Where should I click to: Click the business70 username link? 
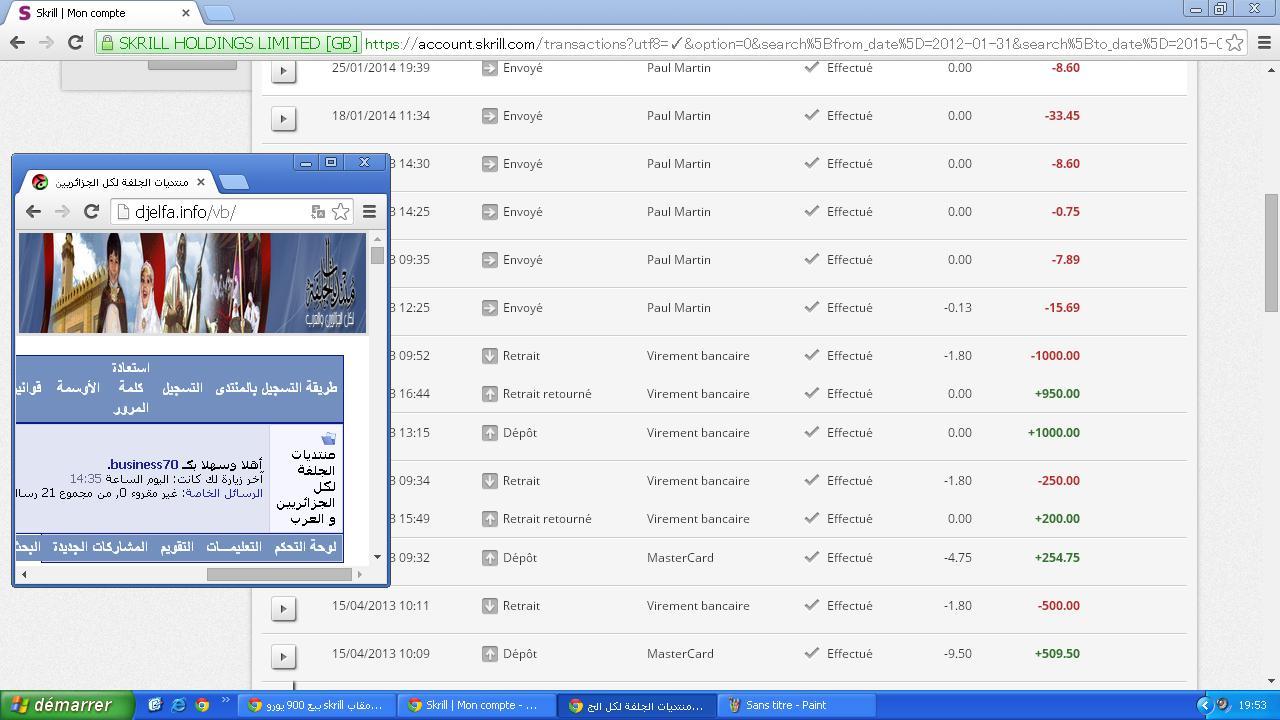pos(144,464)
